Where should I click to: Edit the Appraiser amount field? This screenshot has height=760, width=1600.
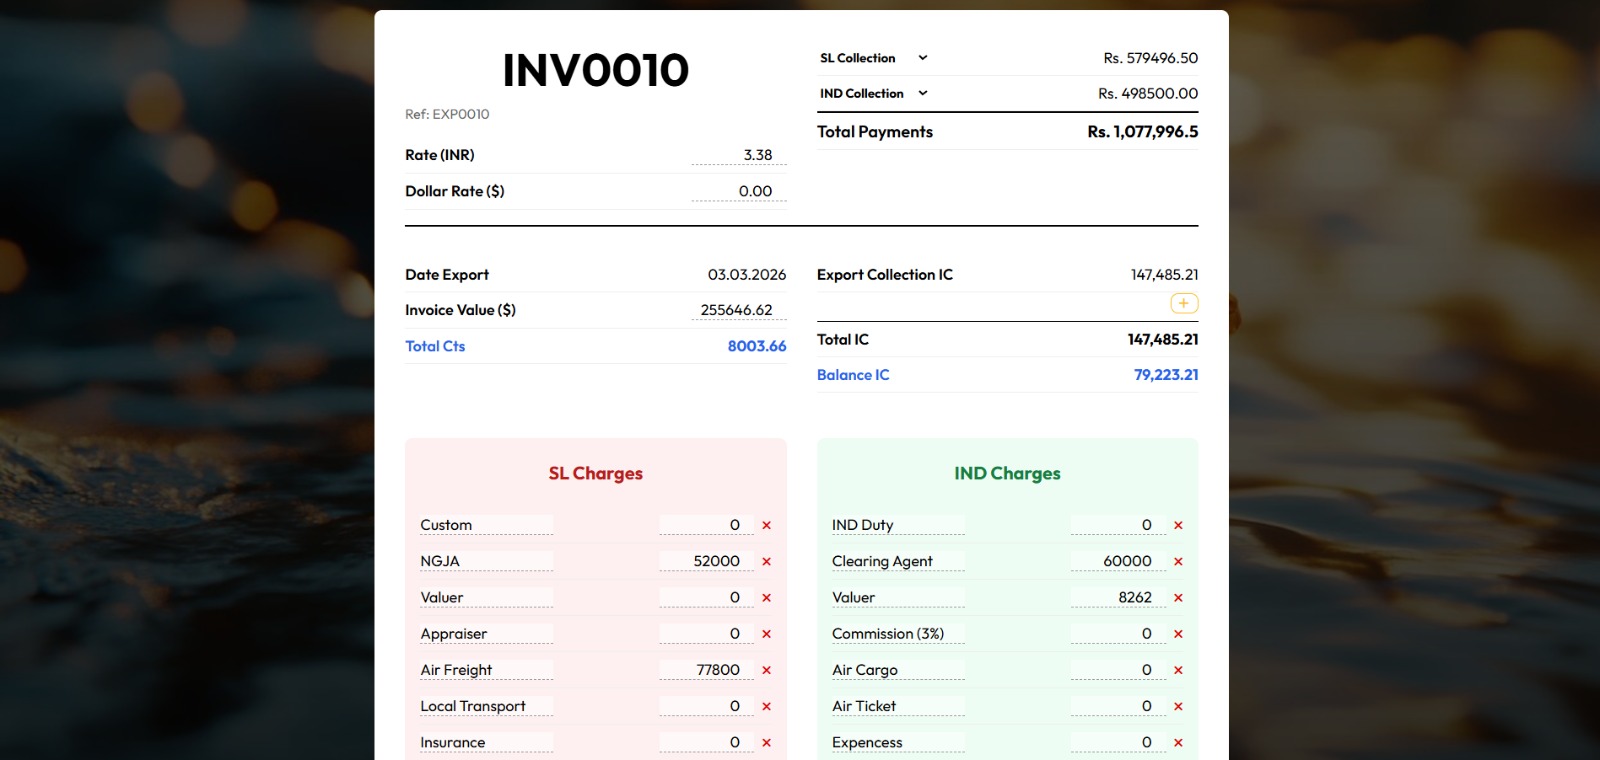707,634
